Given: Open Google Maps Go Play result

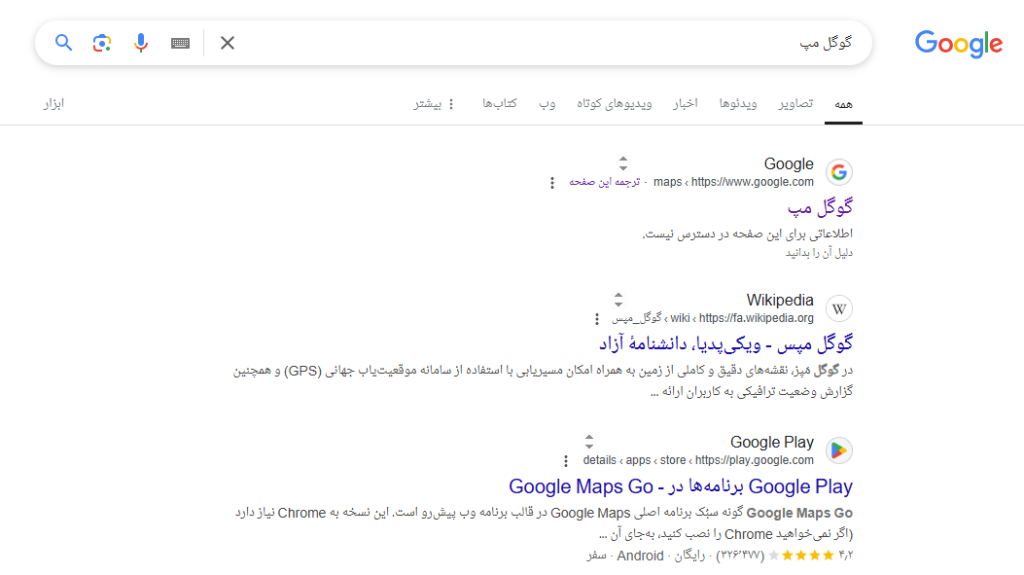Looking at the screenshot, I should (680, 486).
